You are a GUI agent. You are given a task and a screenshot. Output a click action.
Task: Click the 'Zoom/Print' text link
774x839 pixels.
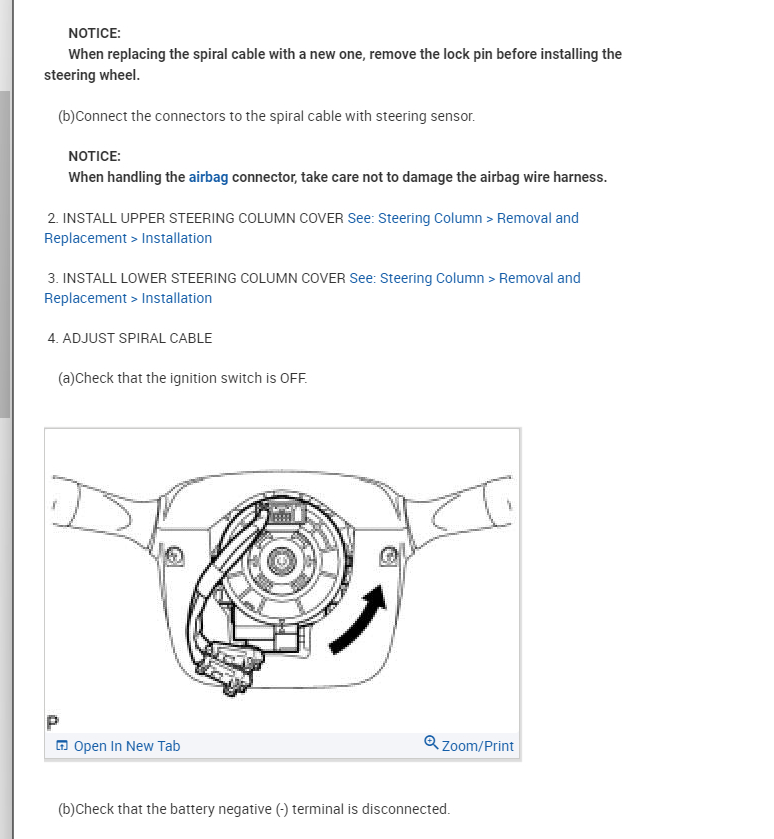click(x=478, y=746)
